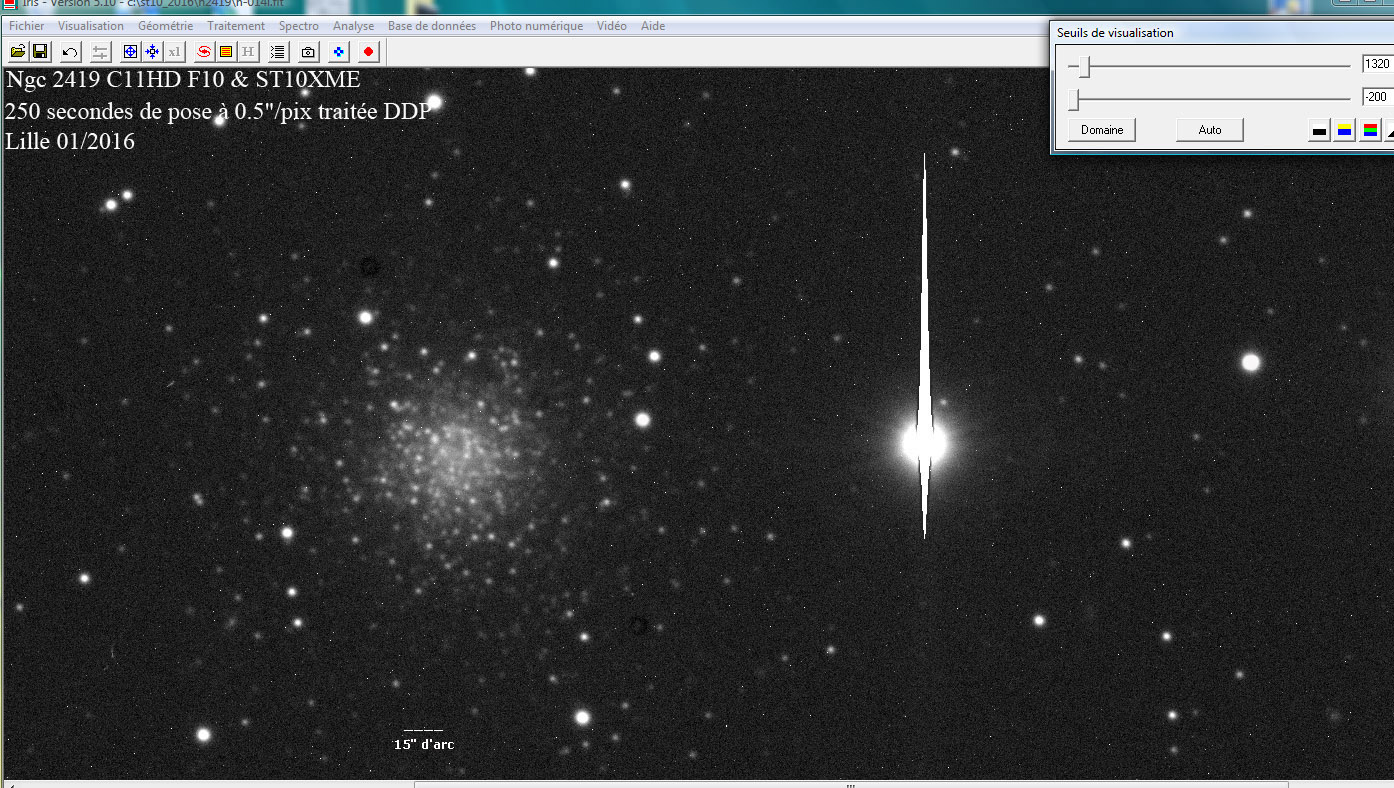This screenshot has height=788, width=1394.
Task: Open the Photo numérique menu
Action: click(x=536, y=26)
